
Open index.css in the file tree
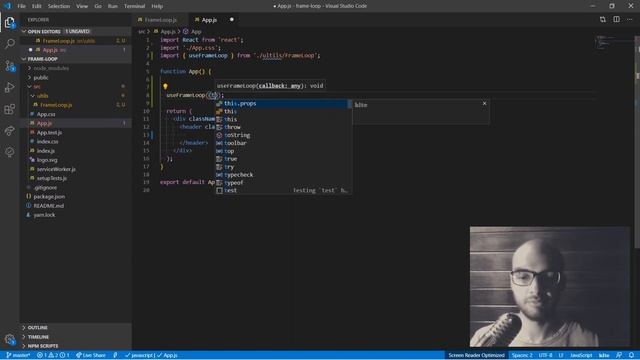(x=76, y=142)
